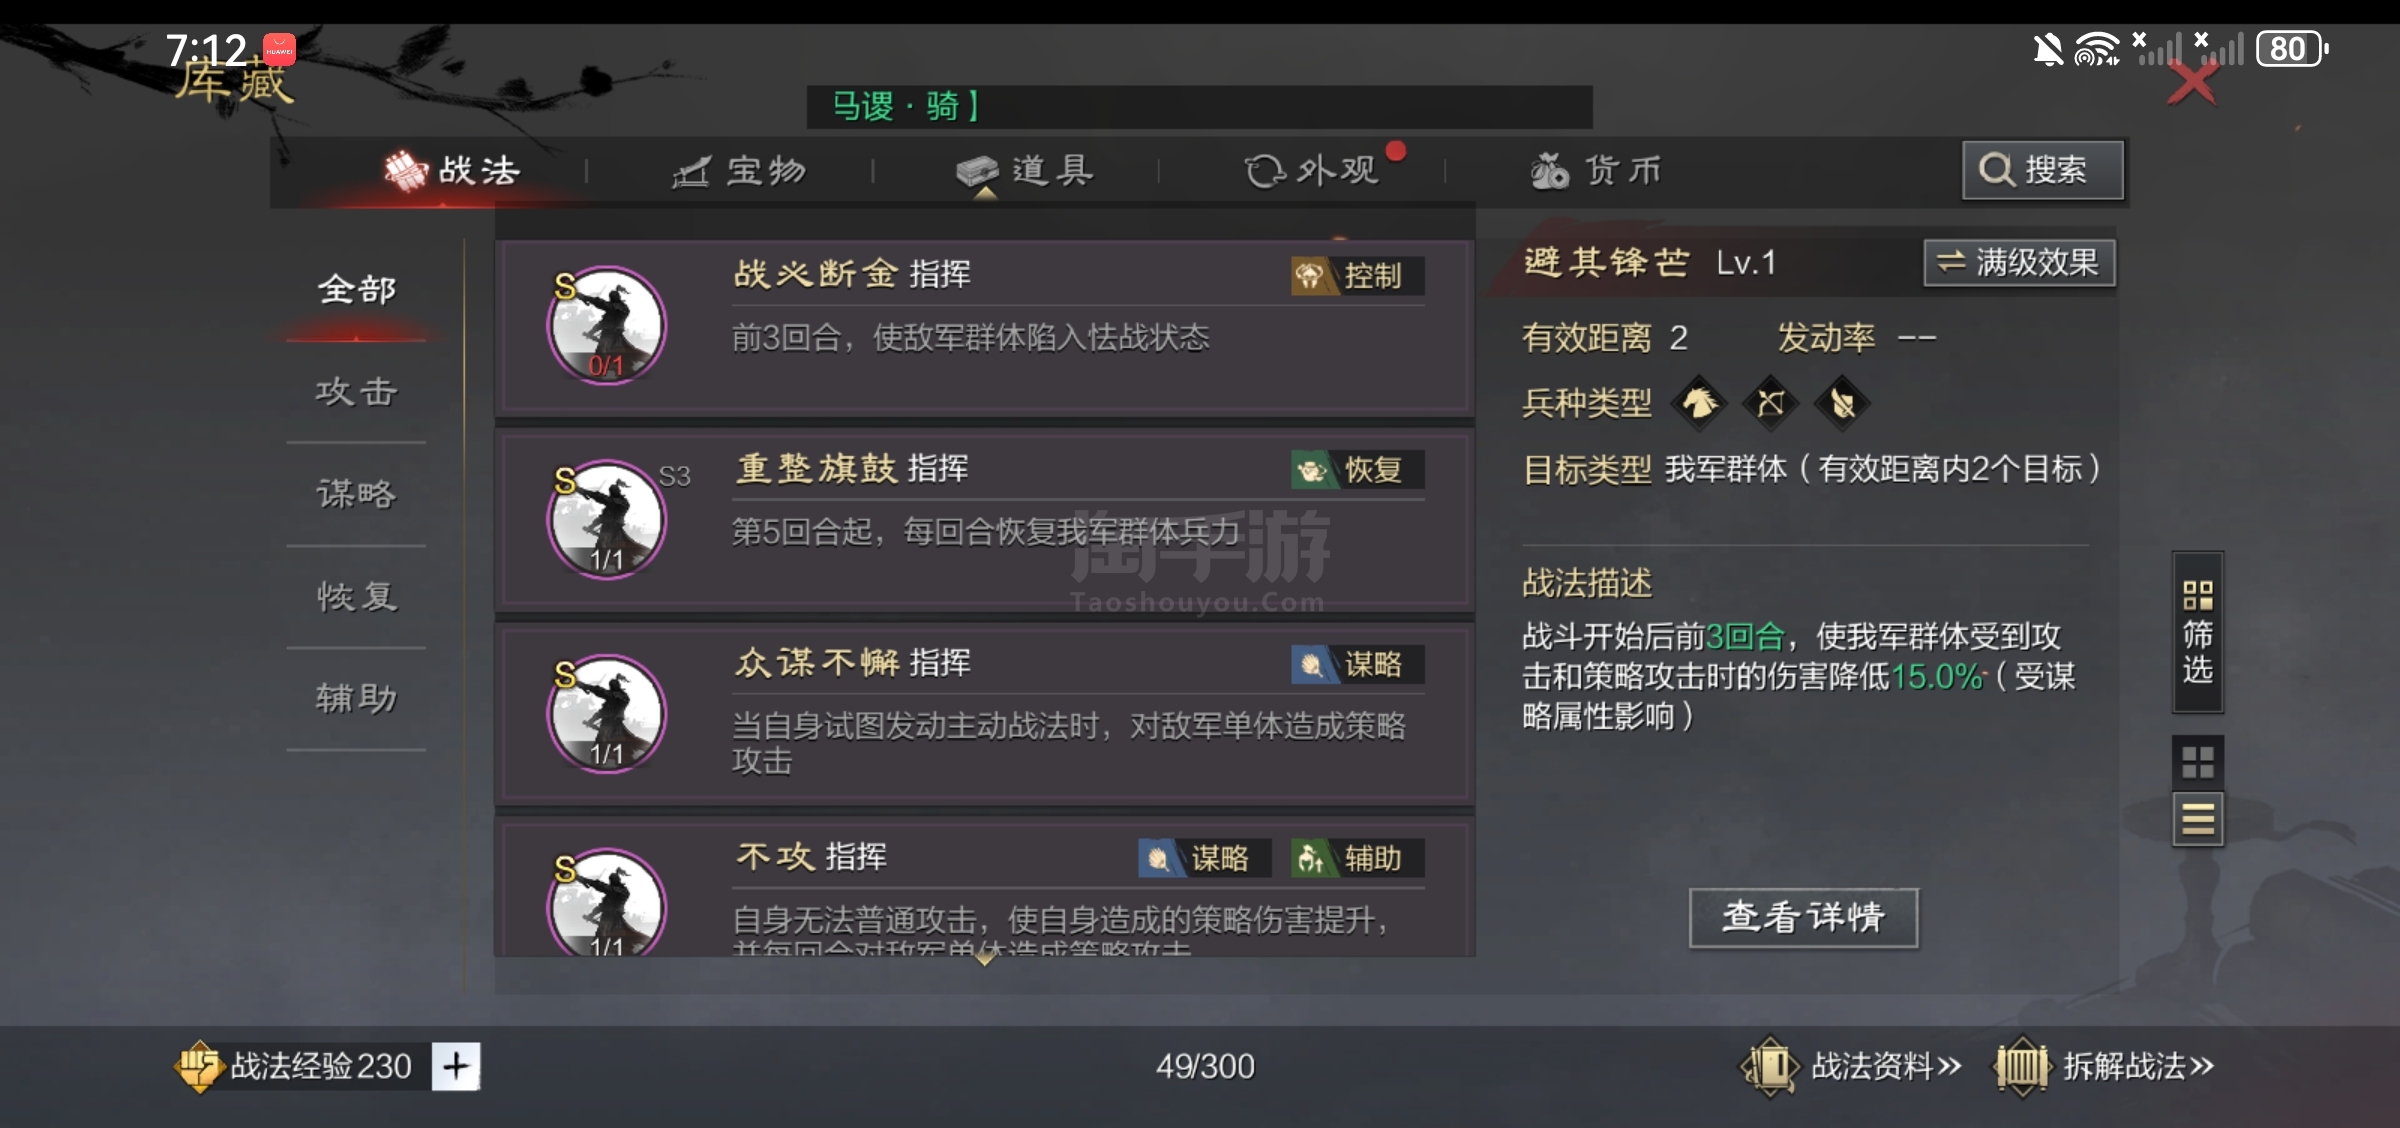Screen dimensions: 2400x1128
Task: Close the 库藏 window with red X
Action: pyautogui.click(x=2192, y=84)
